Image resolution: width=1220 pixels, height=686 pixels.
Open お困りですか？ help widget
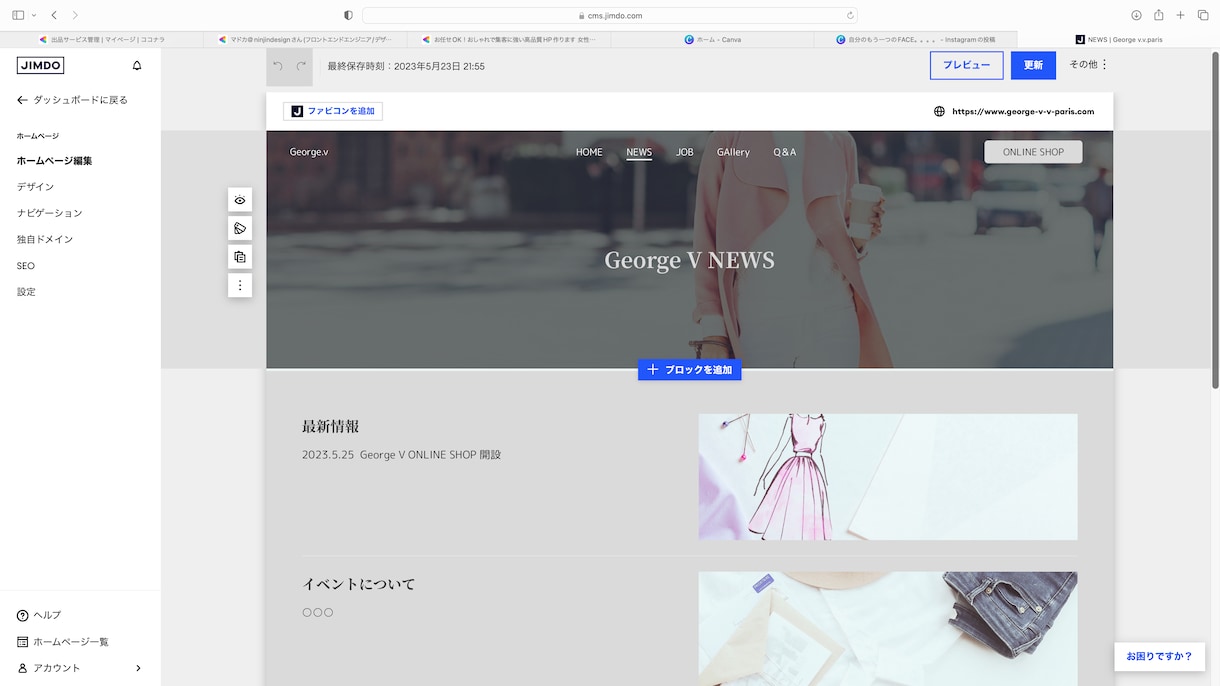[x=1159, y=656]
